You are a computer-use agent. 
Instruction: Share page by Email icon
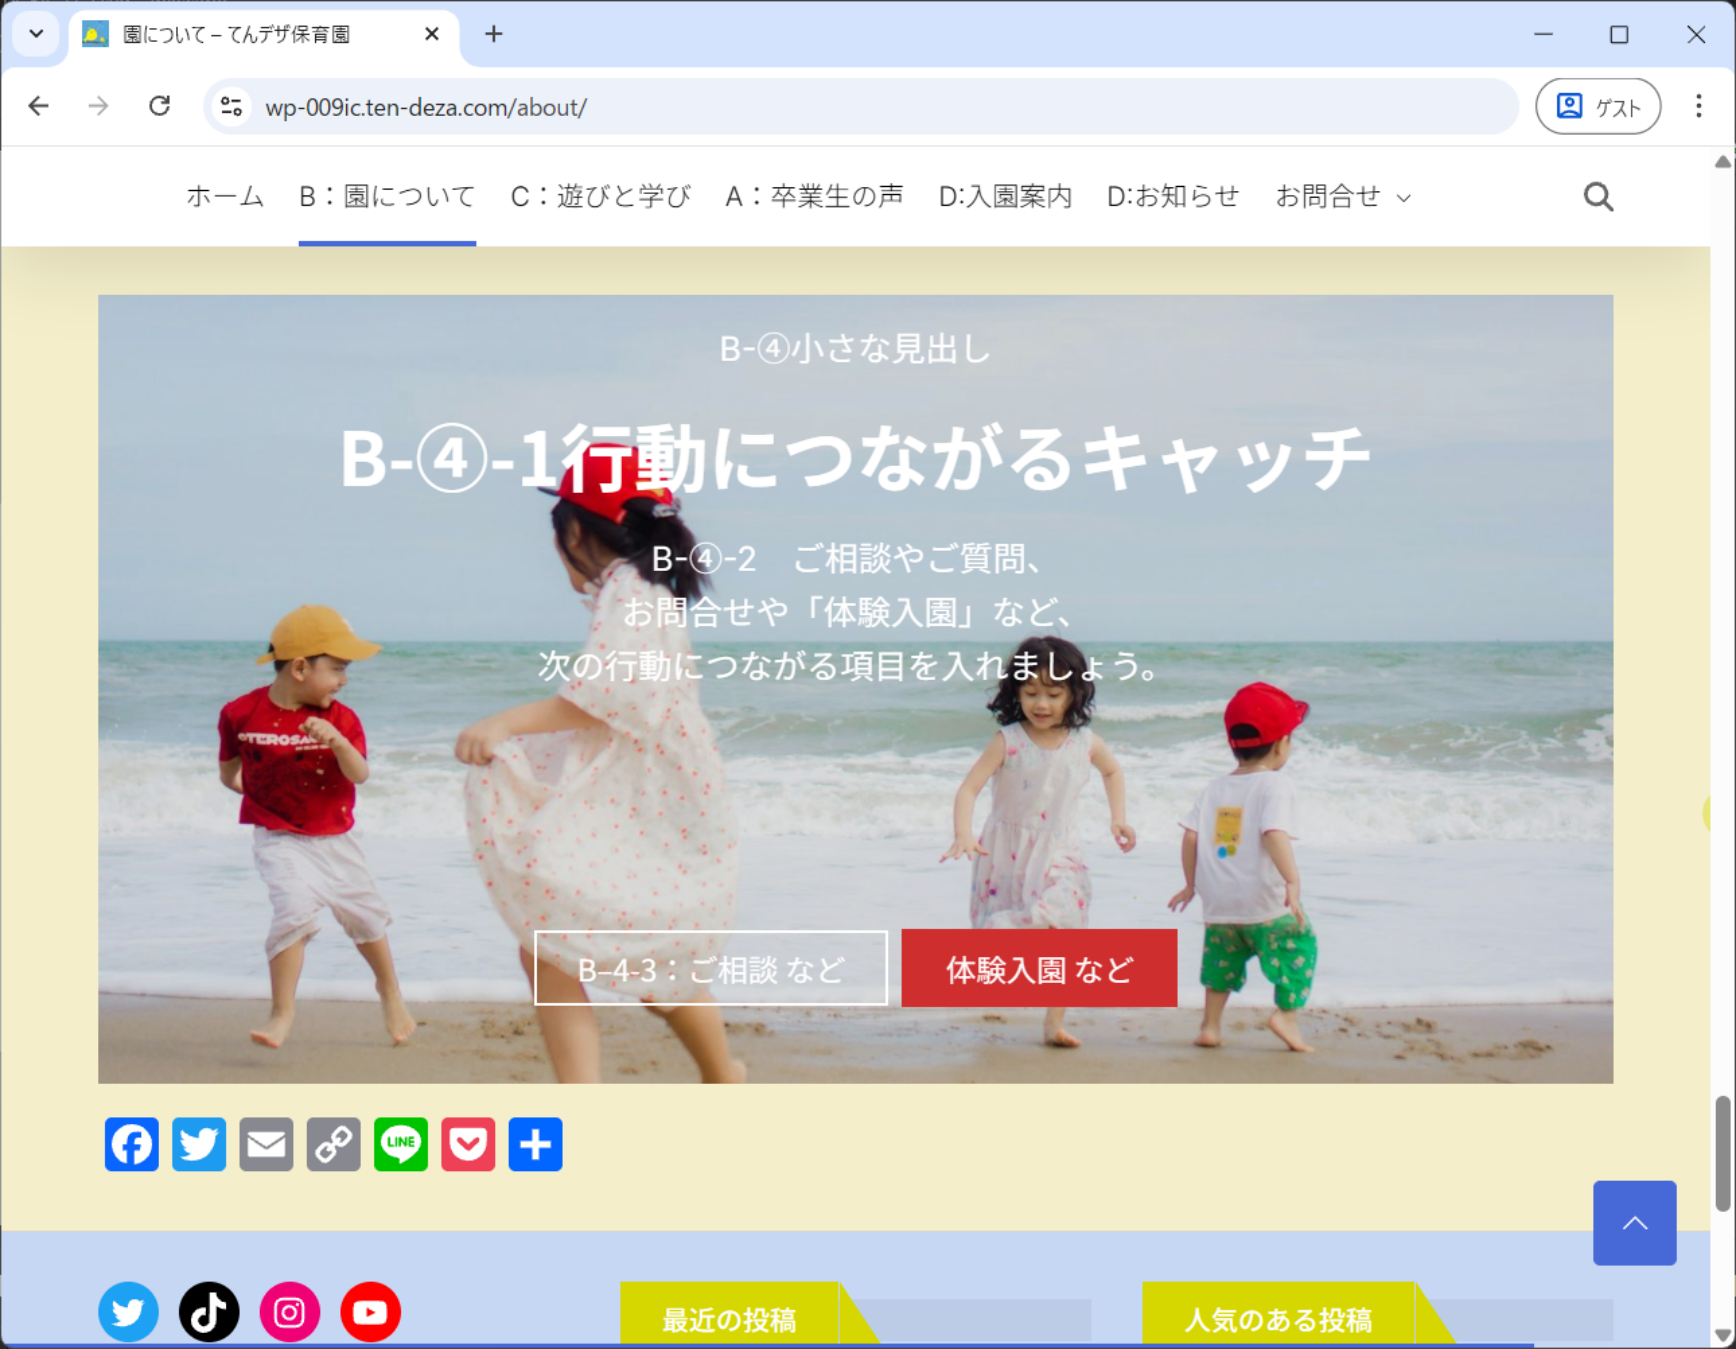[x=266, y=1144]
